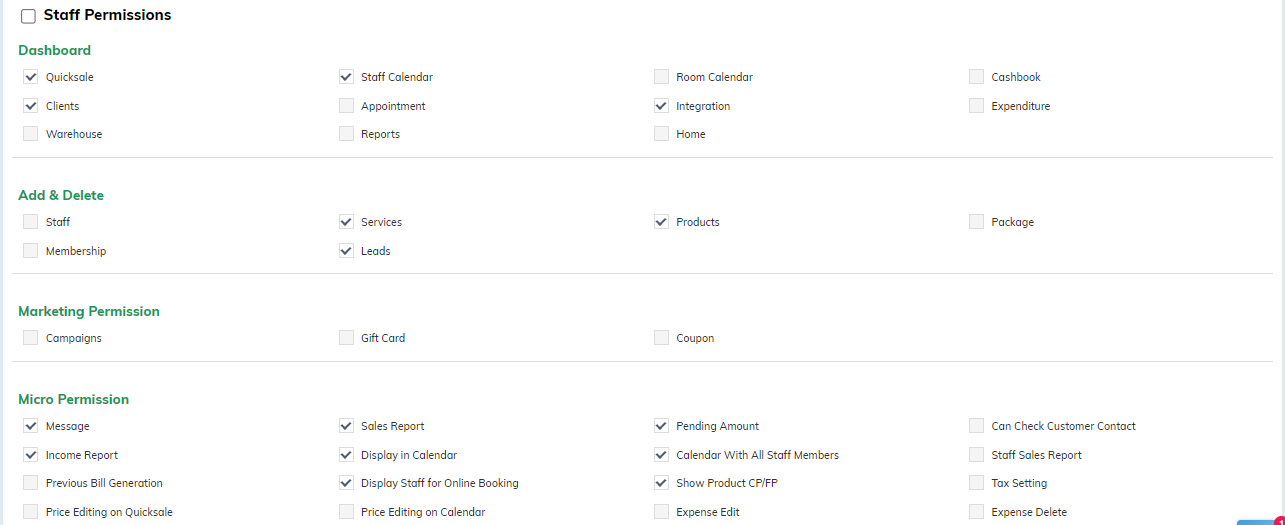Uncheck the Clients permission
This screenshot has height=525, width=1285.
31,105
